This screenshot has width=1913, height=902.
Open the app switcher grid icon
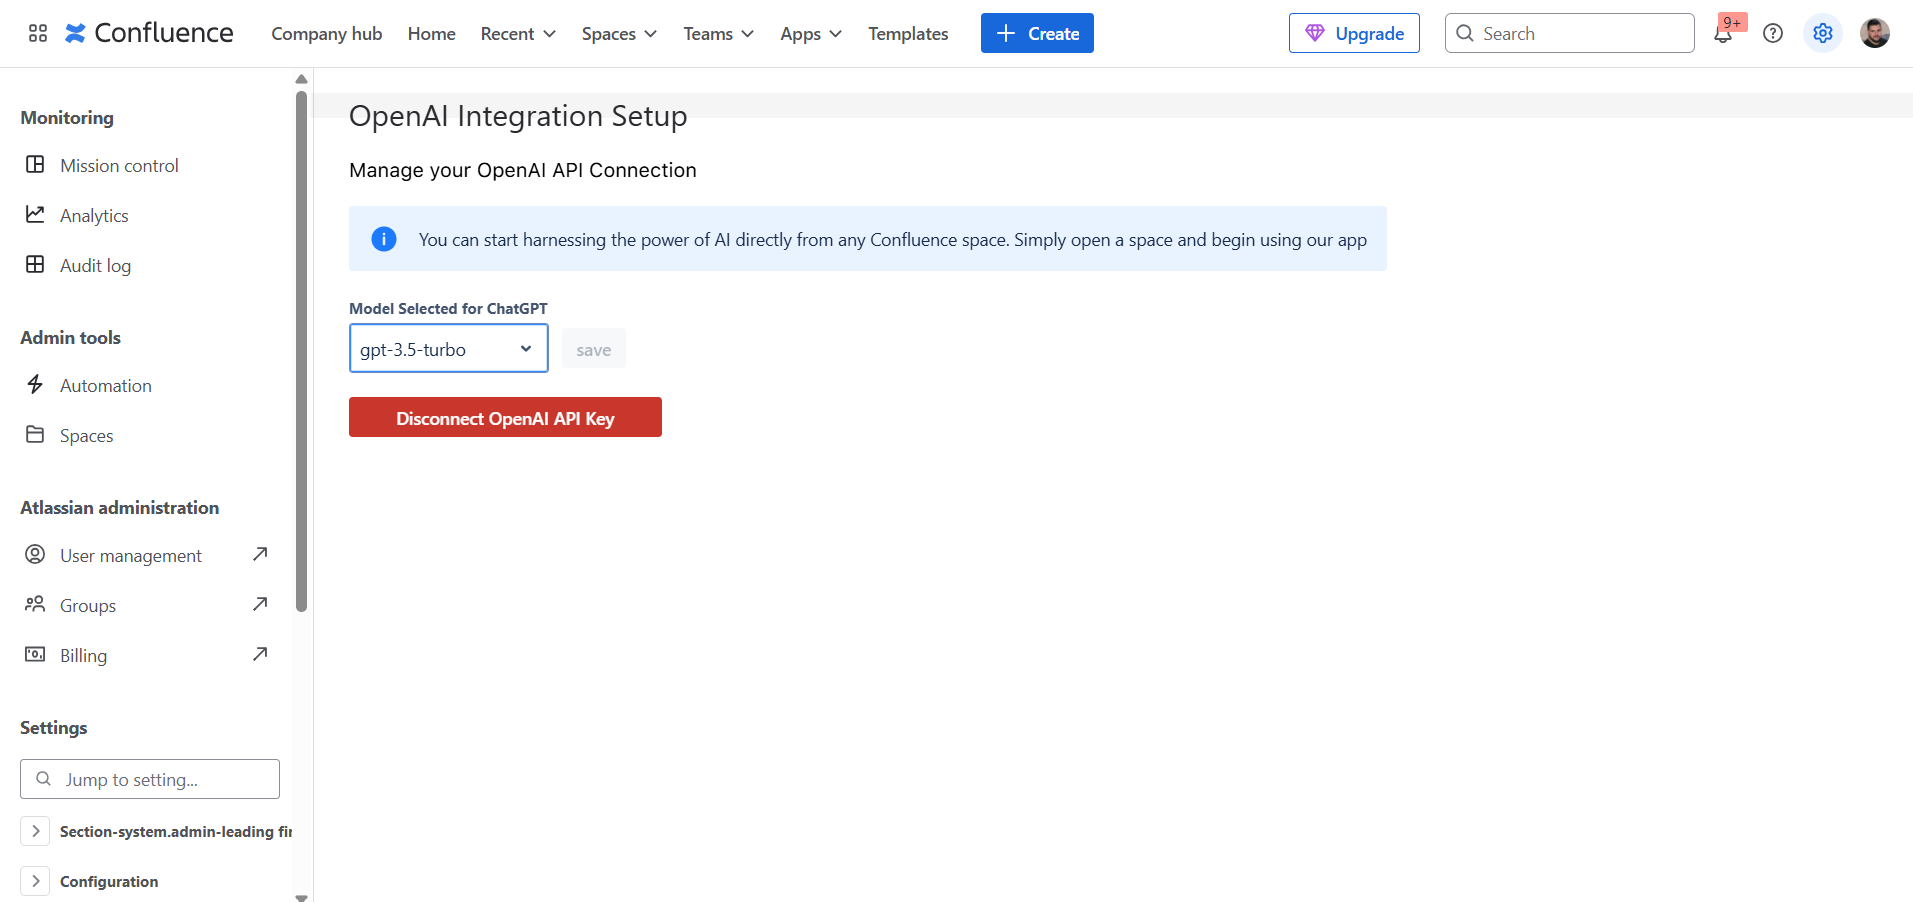coord(38,33)
